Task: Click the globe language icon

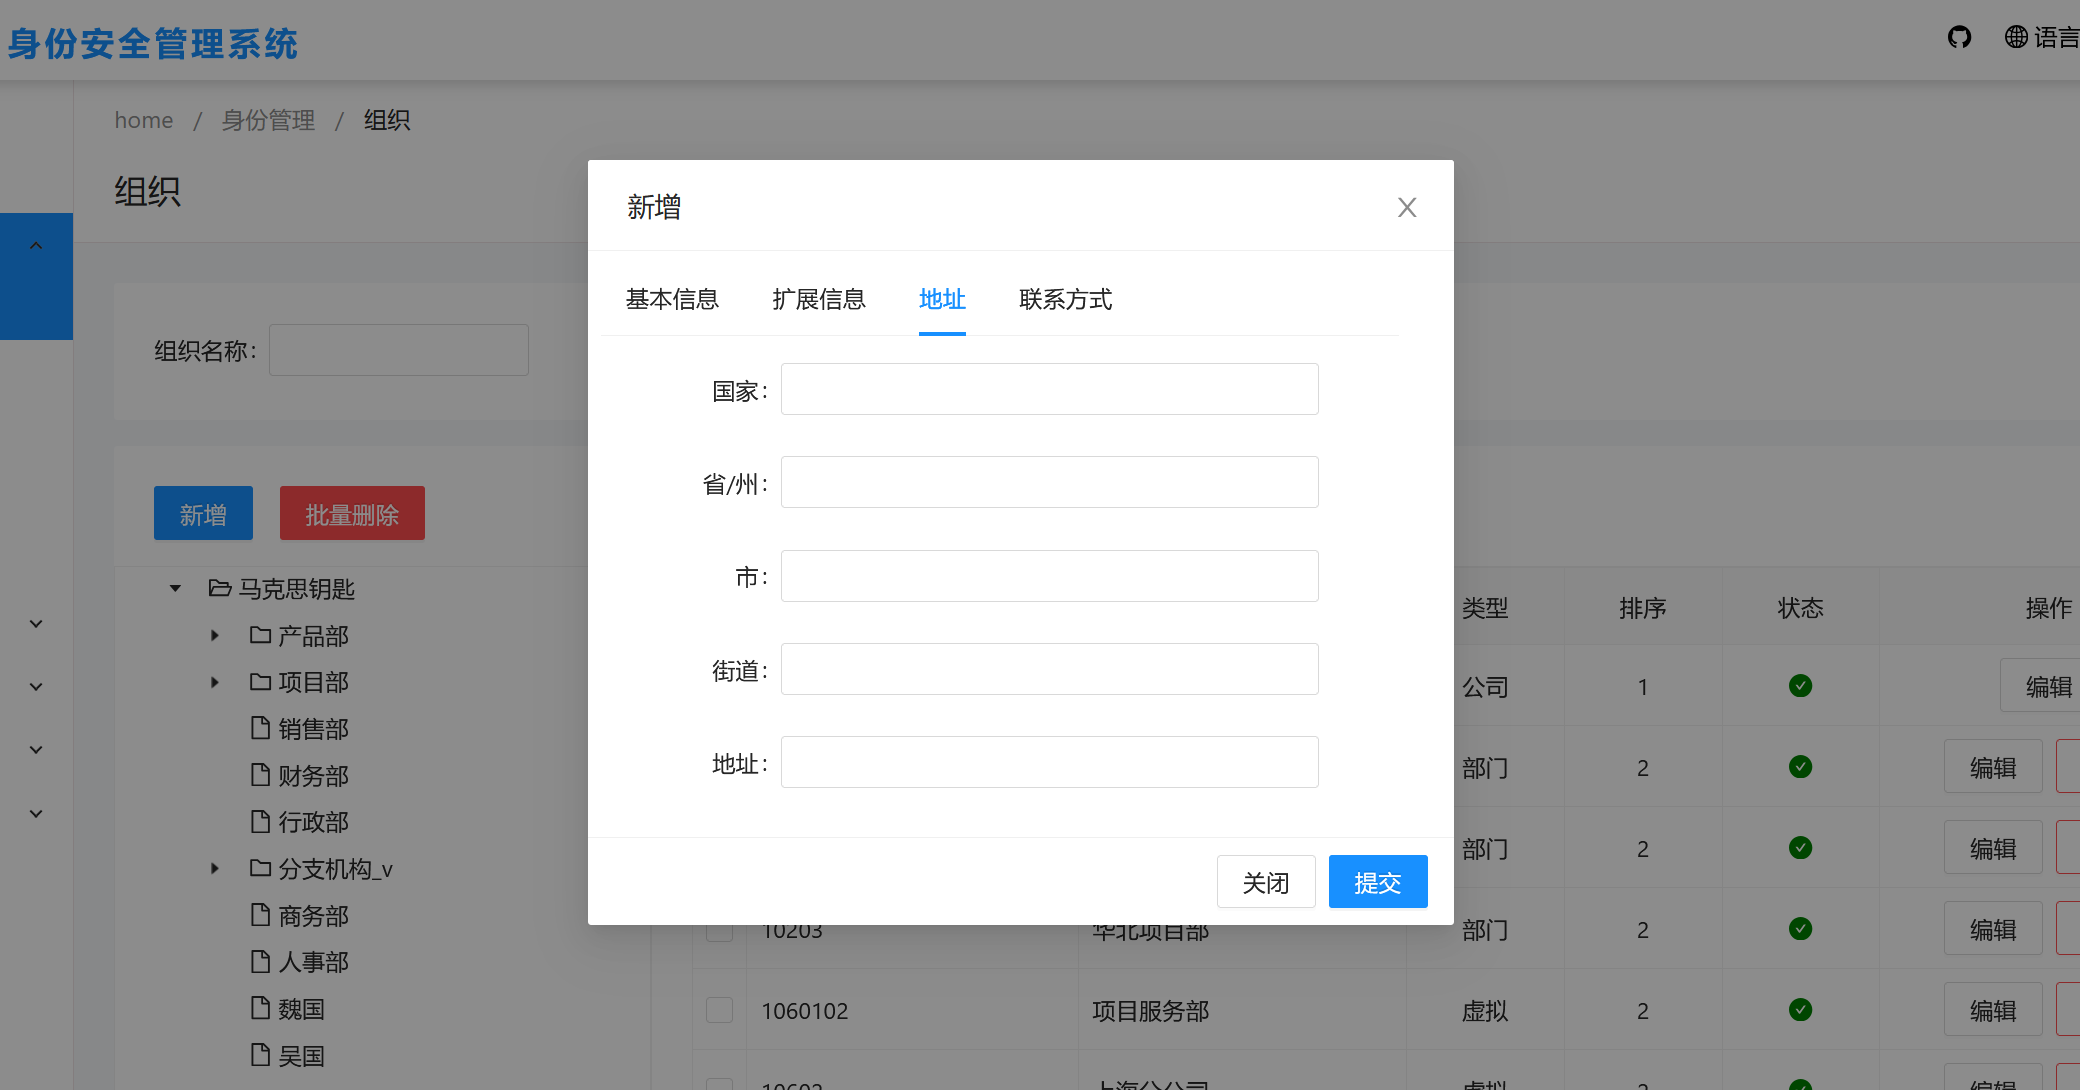Action: point(2016,37)
